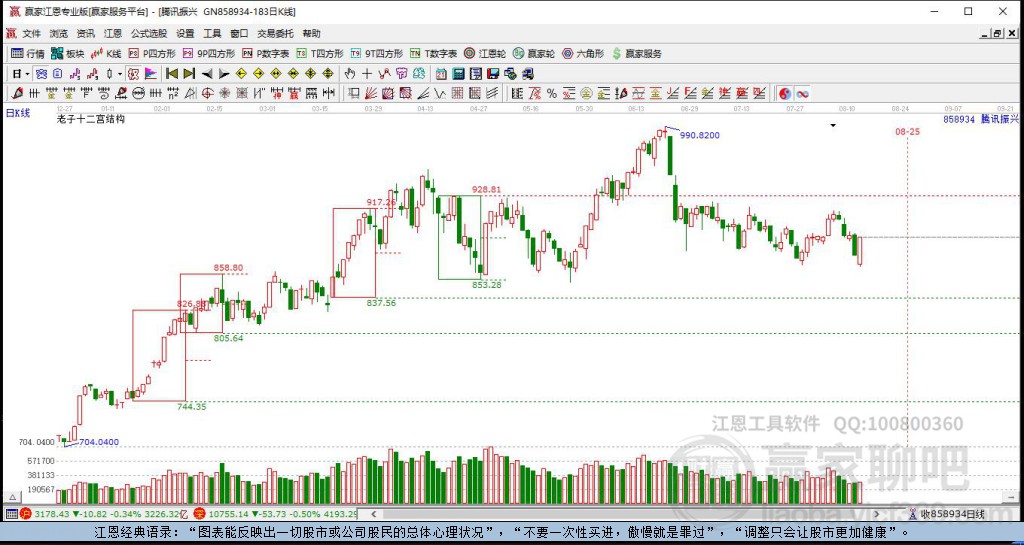Open the 9T四方形 tool
The height and width of the screenshot is (545, 1024).
(376, 54)
